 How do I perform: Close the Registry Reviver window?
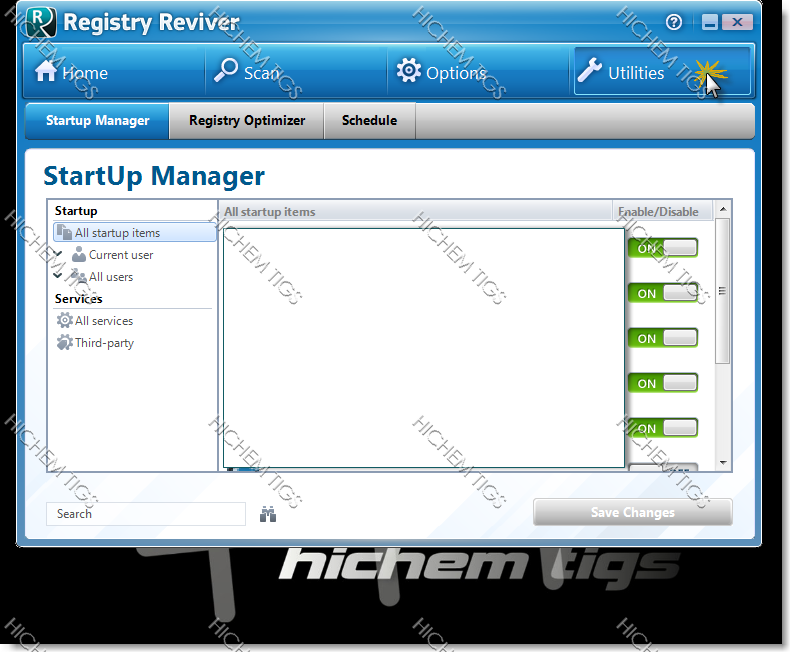tap(737, 22)
